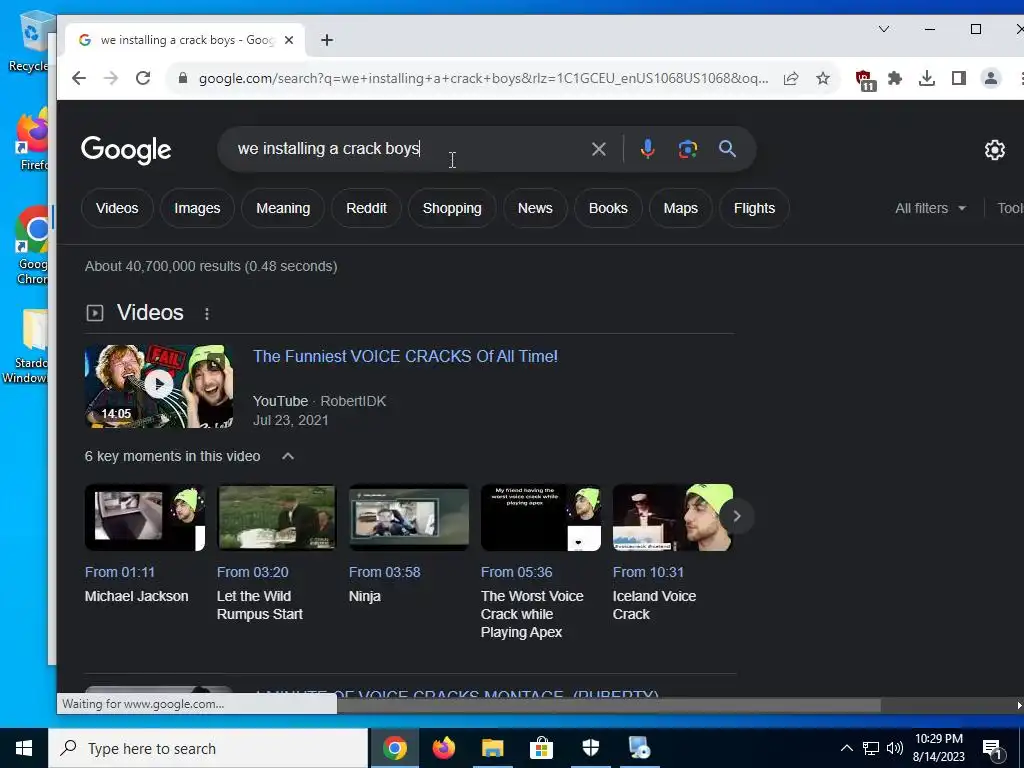Image resolution: width=1024 pixels, height=768 pixels.
Task: Jump to 'From 03:58' timestamp link
Action: pos(385,572)
